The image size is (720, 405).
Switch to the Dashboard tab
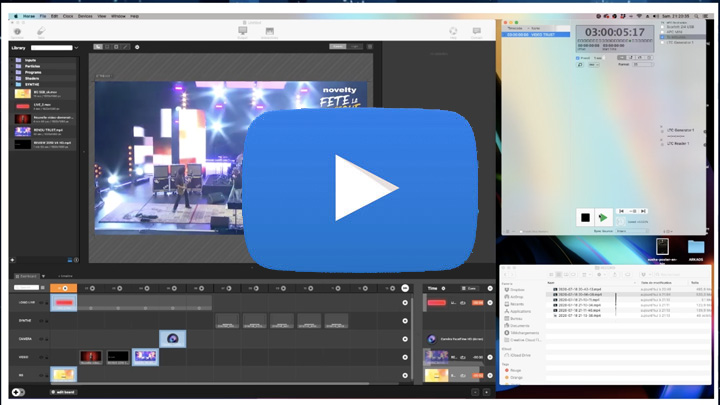tap(26, 276)
